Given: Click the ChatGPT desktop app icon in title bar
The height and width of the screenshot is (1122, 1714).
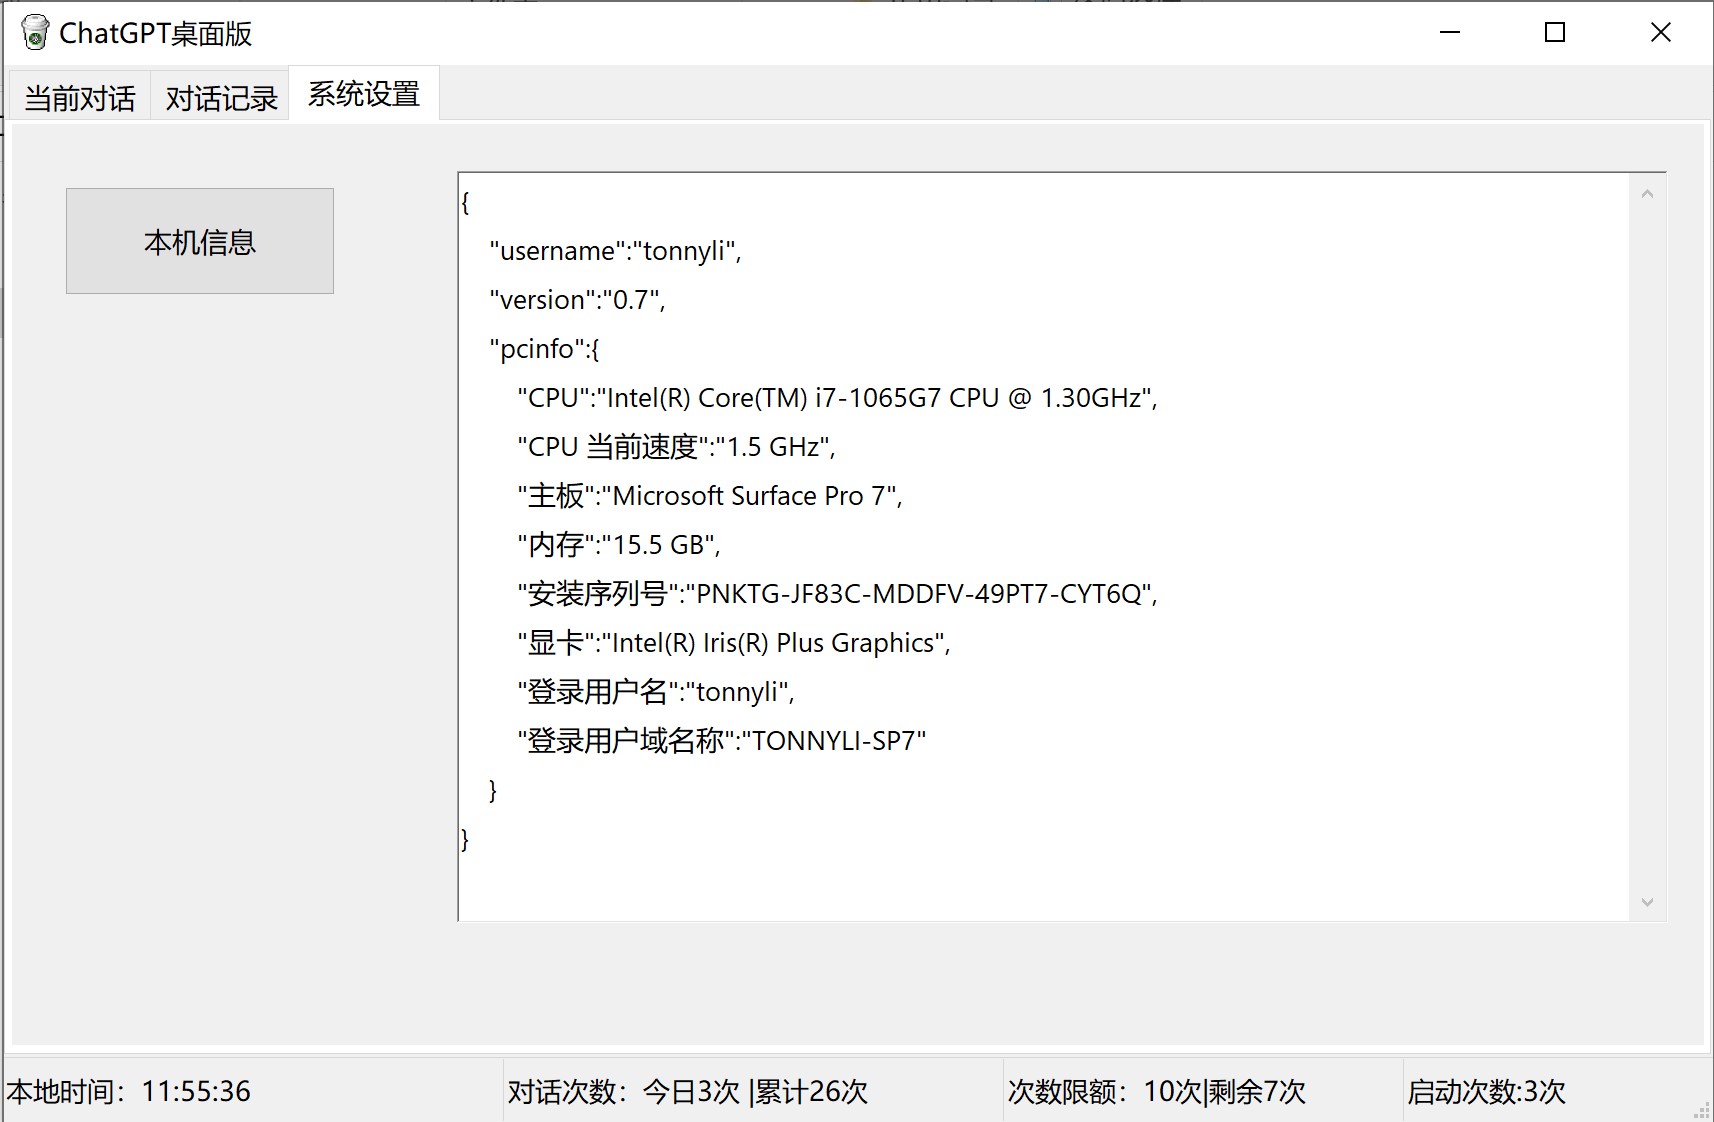Looking at the screenshot, I should click(35, 33).
